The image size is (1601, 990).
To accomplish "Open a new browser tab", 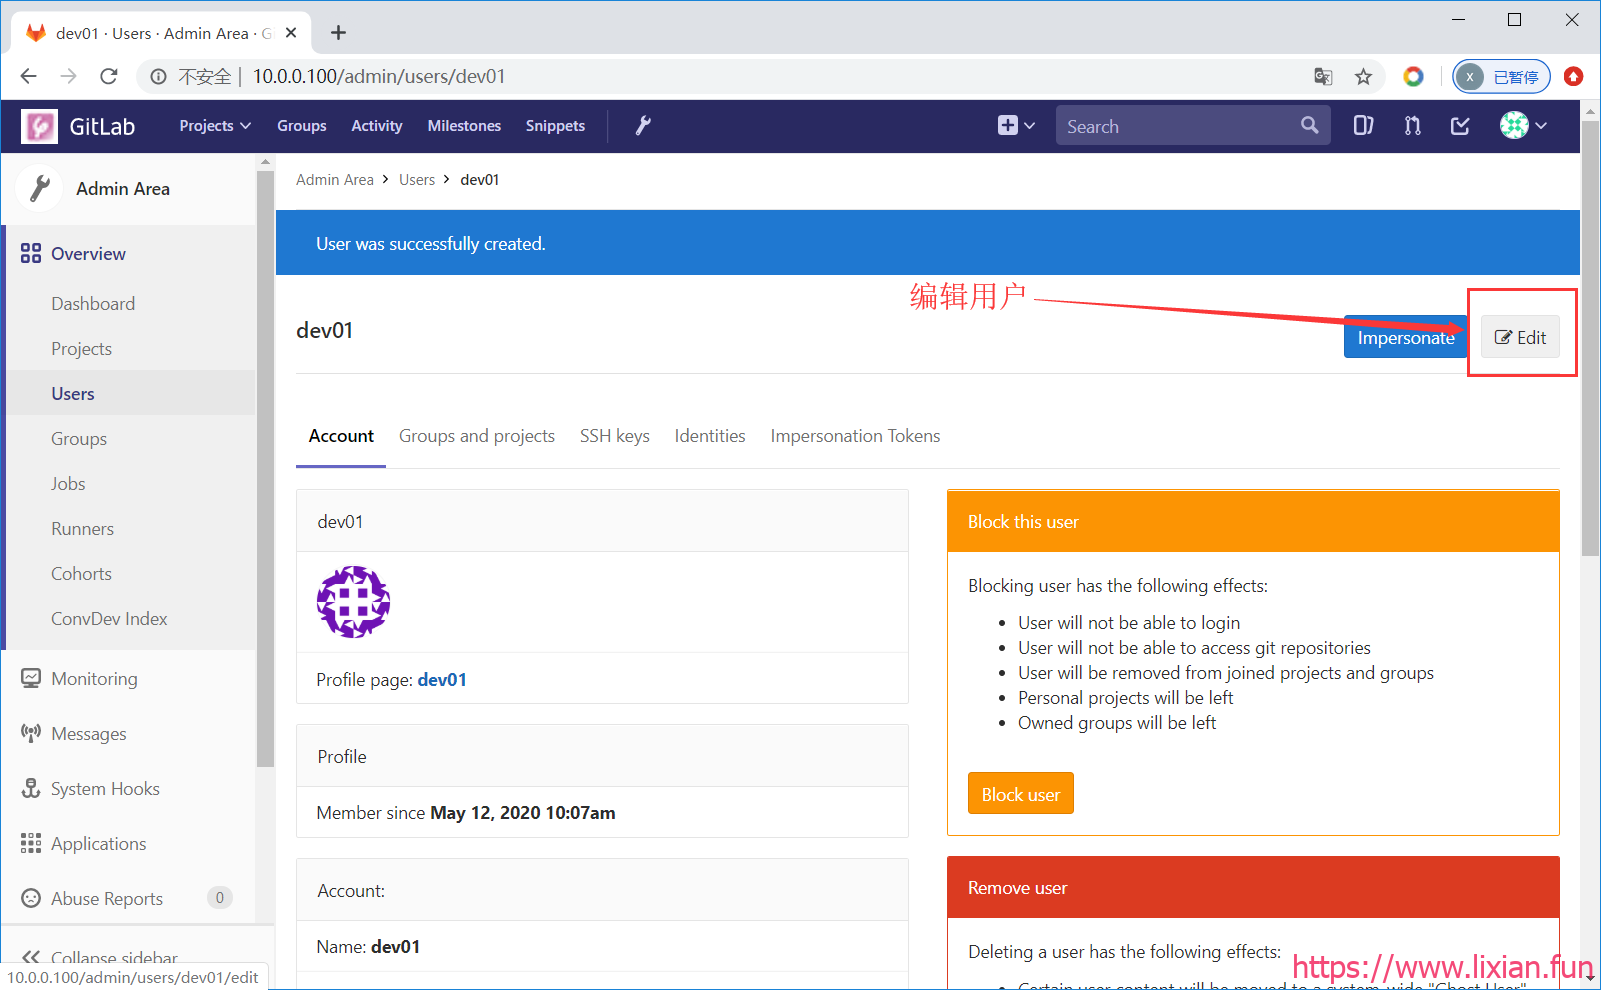I will [x=338, y=33].
